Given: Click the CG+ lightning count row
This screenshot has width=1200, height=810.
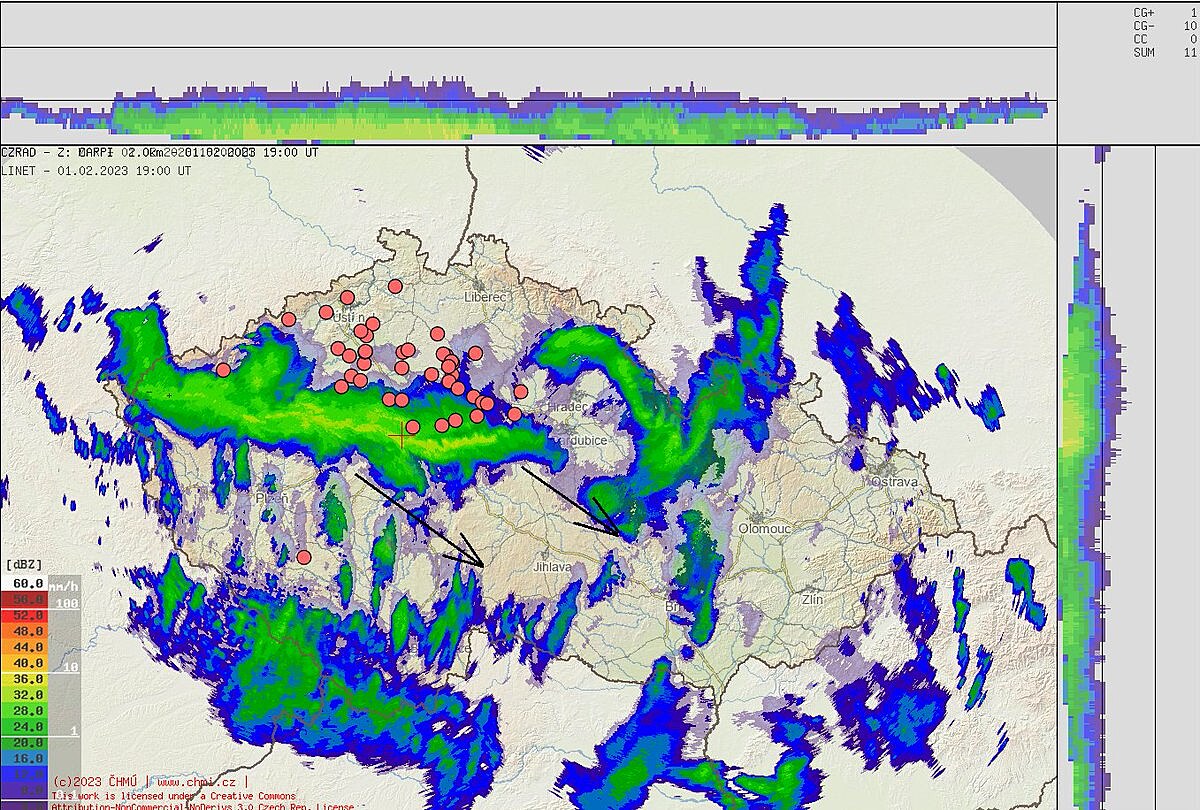Looking at the screenshot, I should pos(1165,13).
